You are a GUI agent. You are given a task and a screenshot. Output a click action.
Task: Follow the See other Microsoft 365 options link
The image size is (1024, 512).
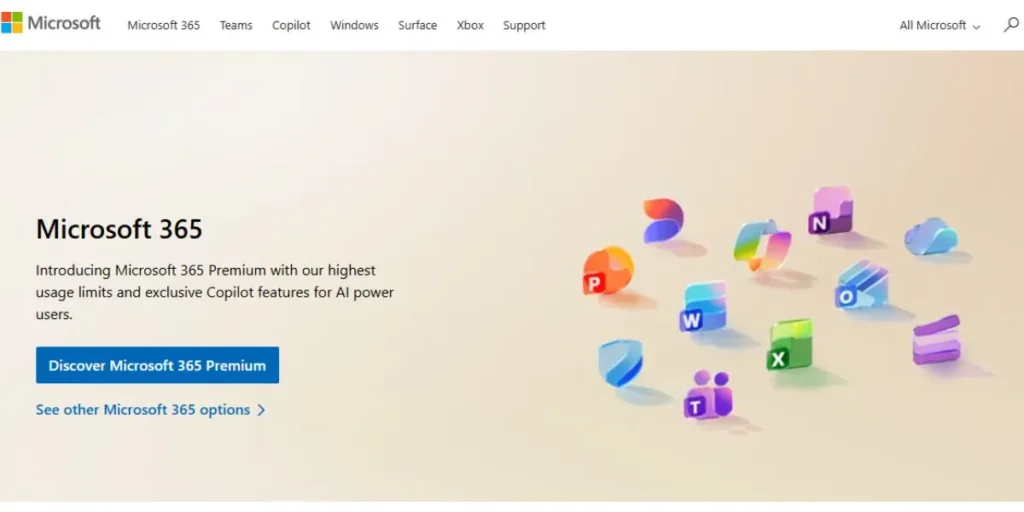pyautogui.click(x=143, y=410)
